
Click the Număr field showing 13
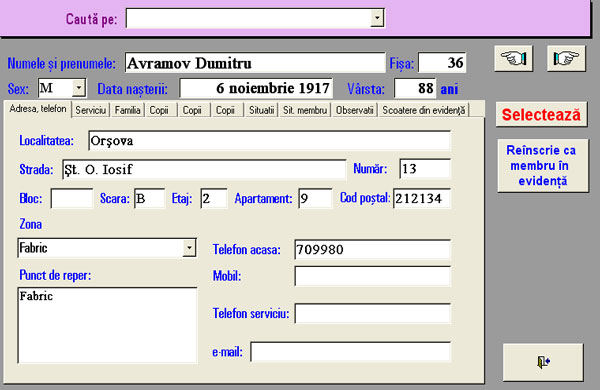tap(425, 168)
